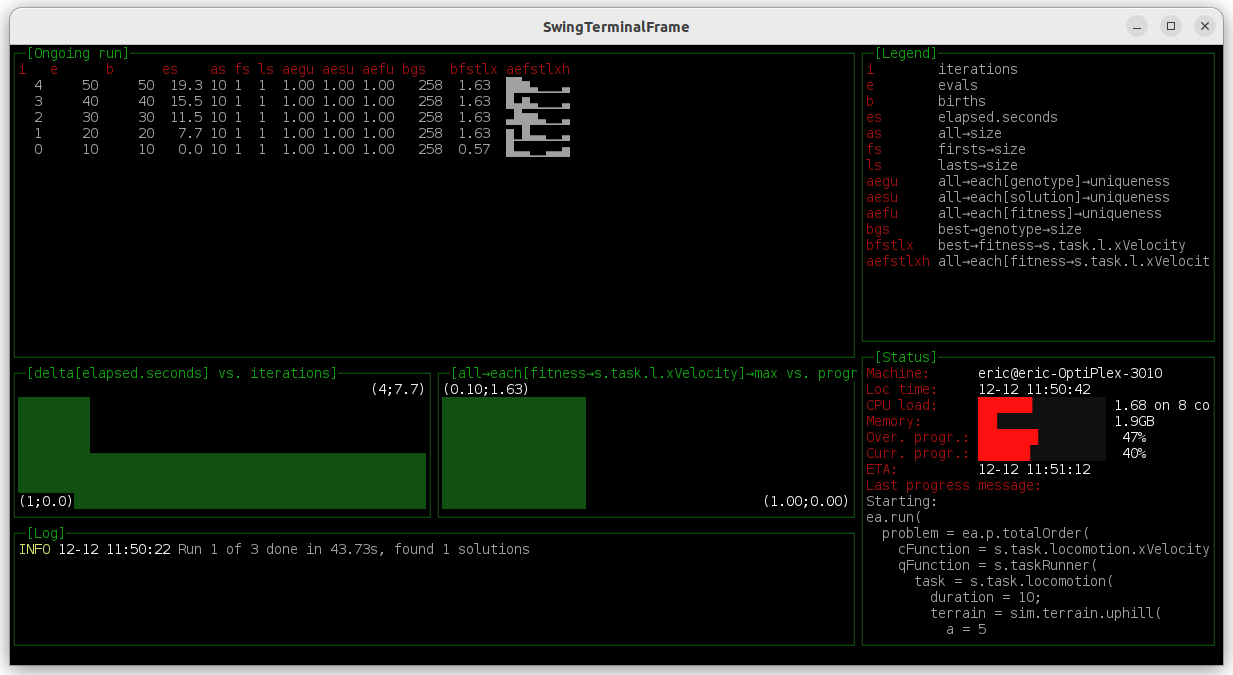The width and height of the screenshot is (1233, 675).
Task: Click the 'aefstlxh' column header in Ongoing run
Action: coord(538,69)
